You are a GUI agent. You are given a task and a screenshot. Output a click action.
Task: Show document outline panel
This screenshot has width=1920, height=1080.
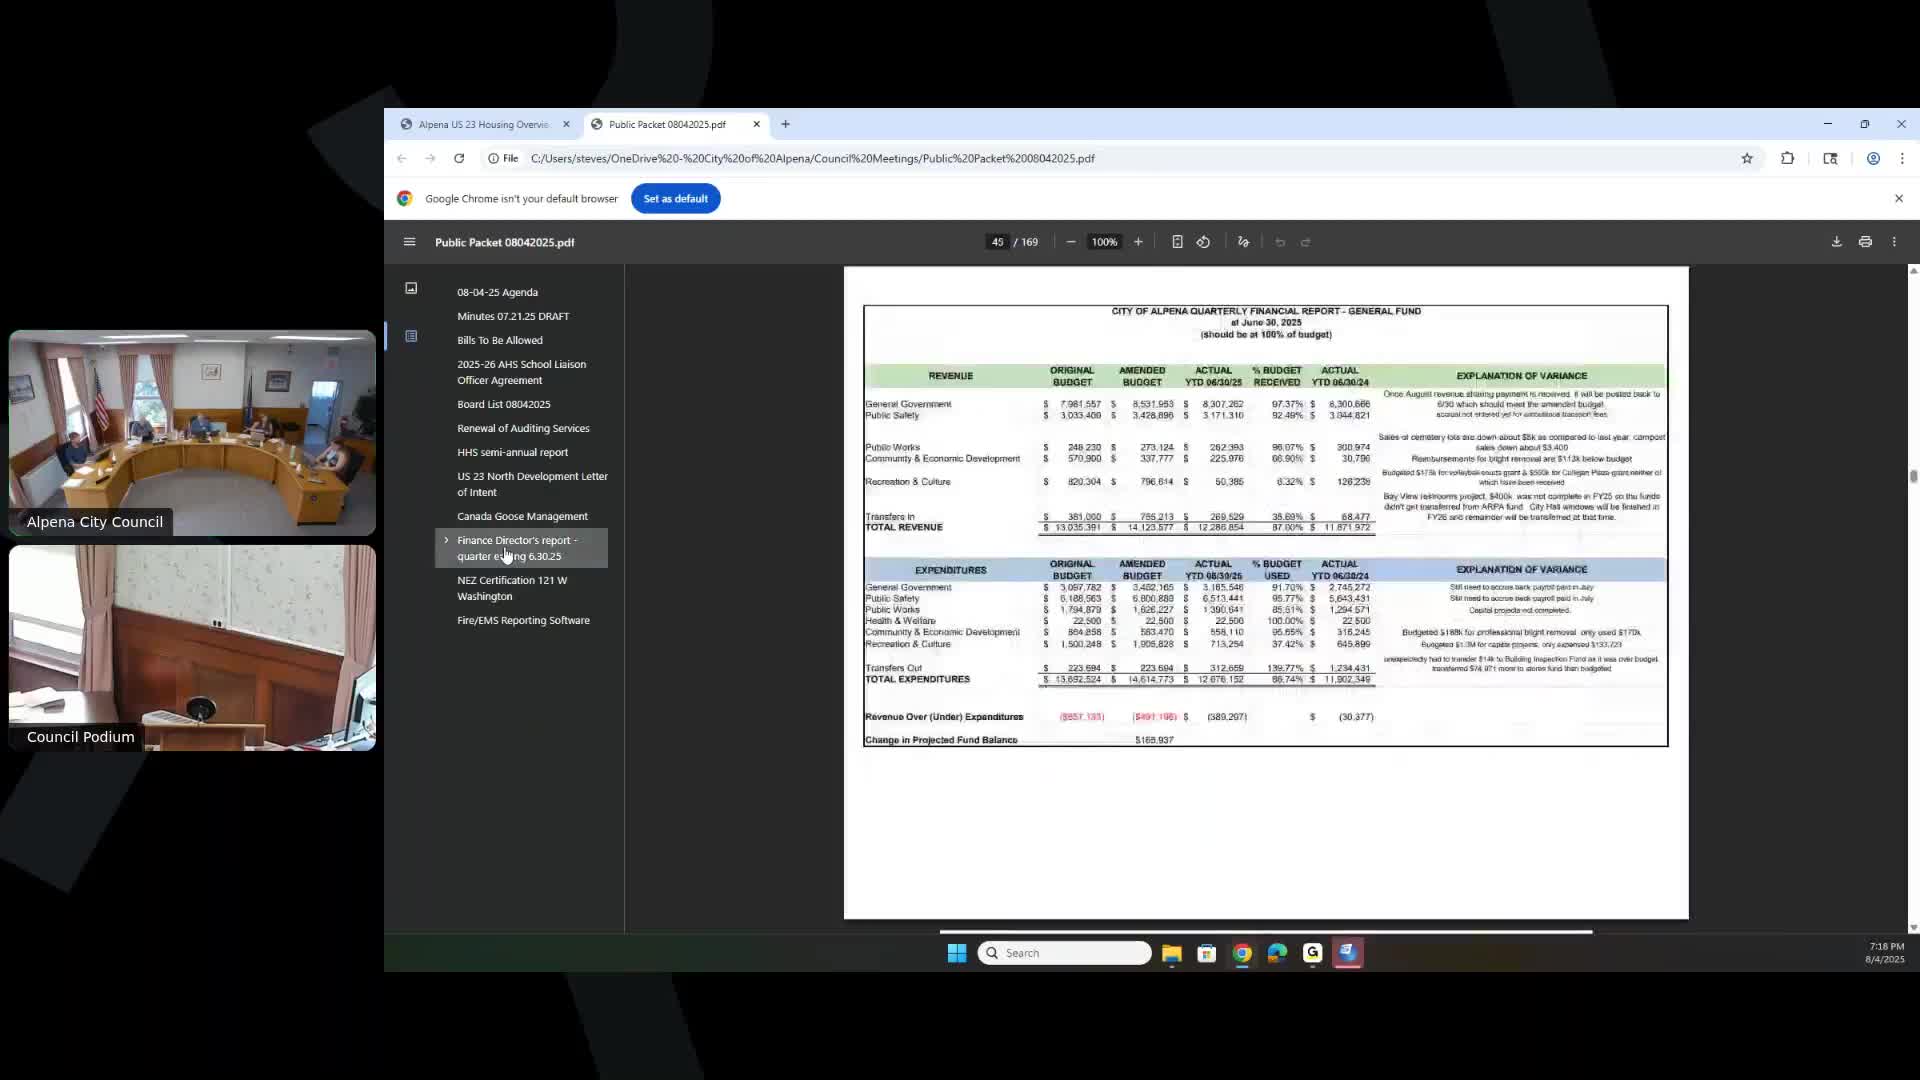point(411,336)
